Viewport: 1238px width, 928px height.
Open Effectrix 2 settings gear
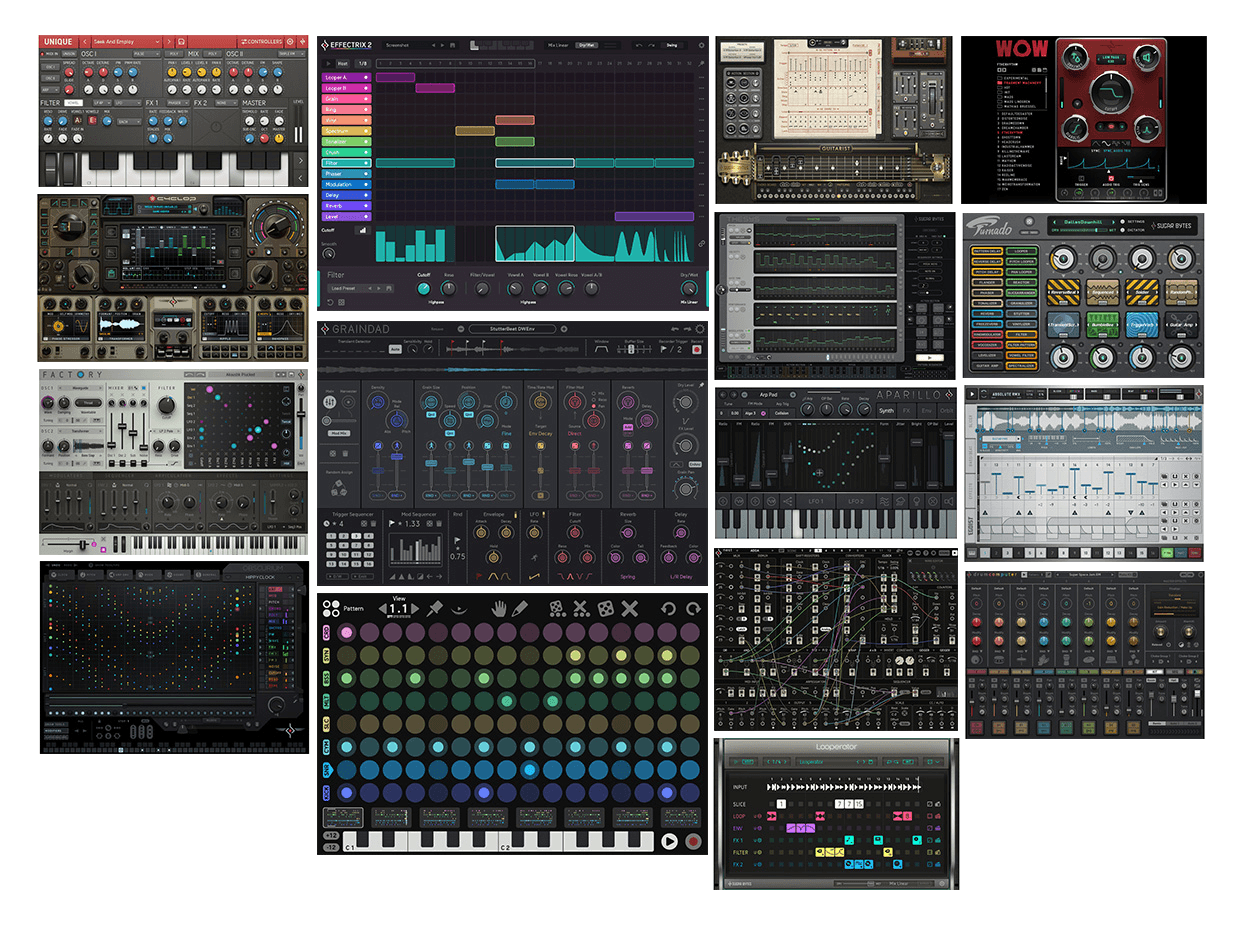click(701, 45)
